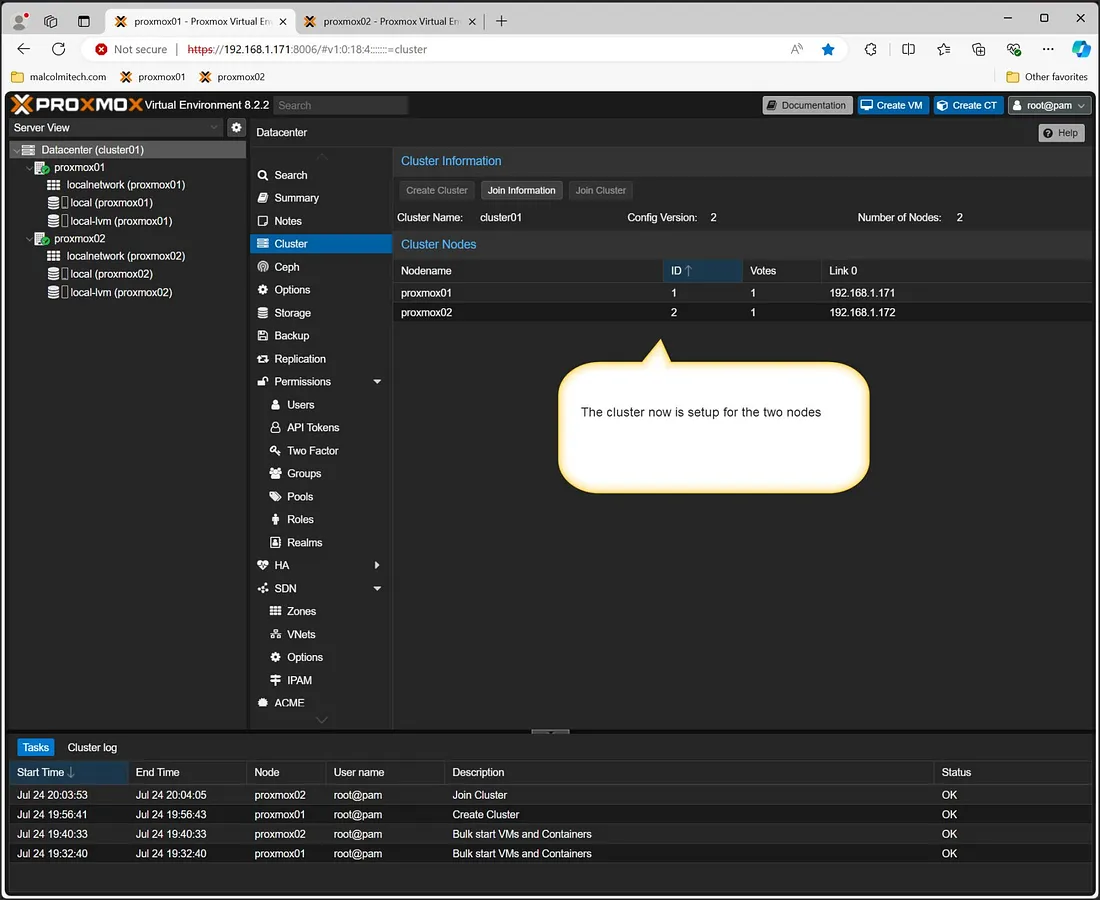Screen dimensions: 1100x900
Task: Expand the HA submenu arrow
Action: coord(377,565)
